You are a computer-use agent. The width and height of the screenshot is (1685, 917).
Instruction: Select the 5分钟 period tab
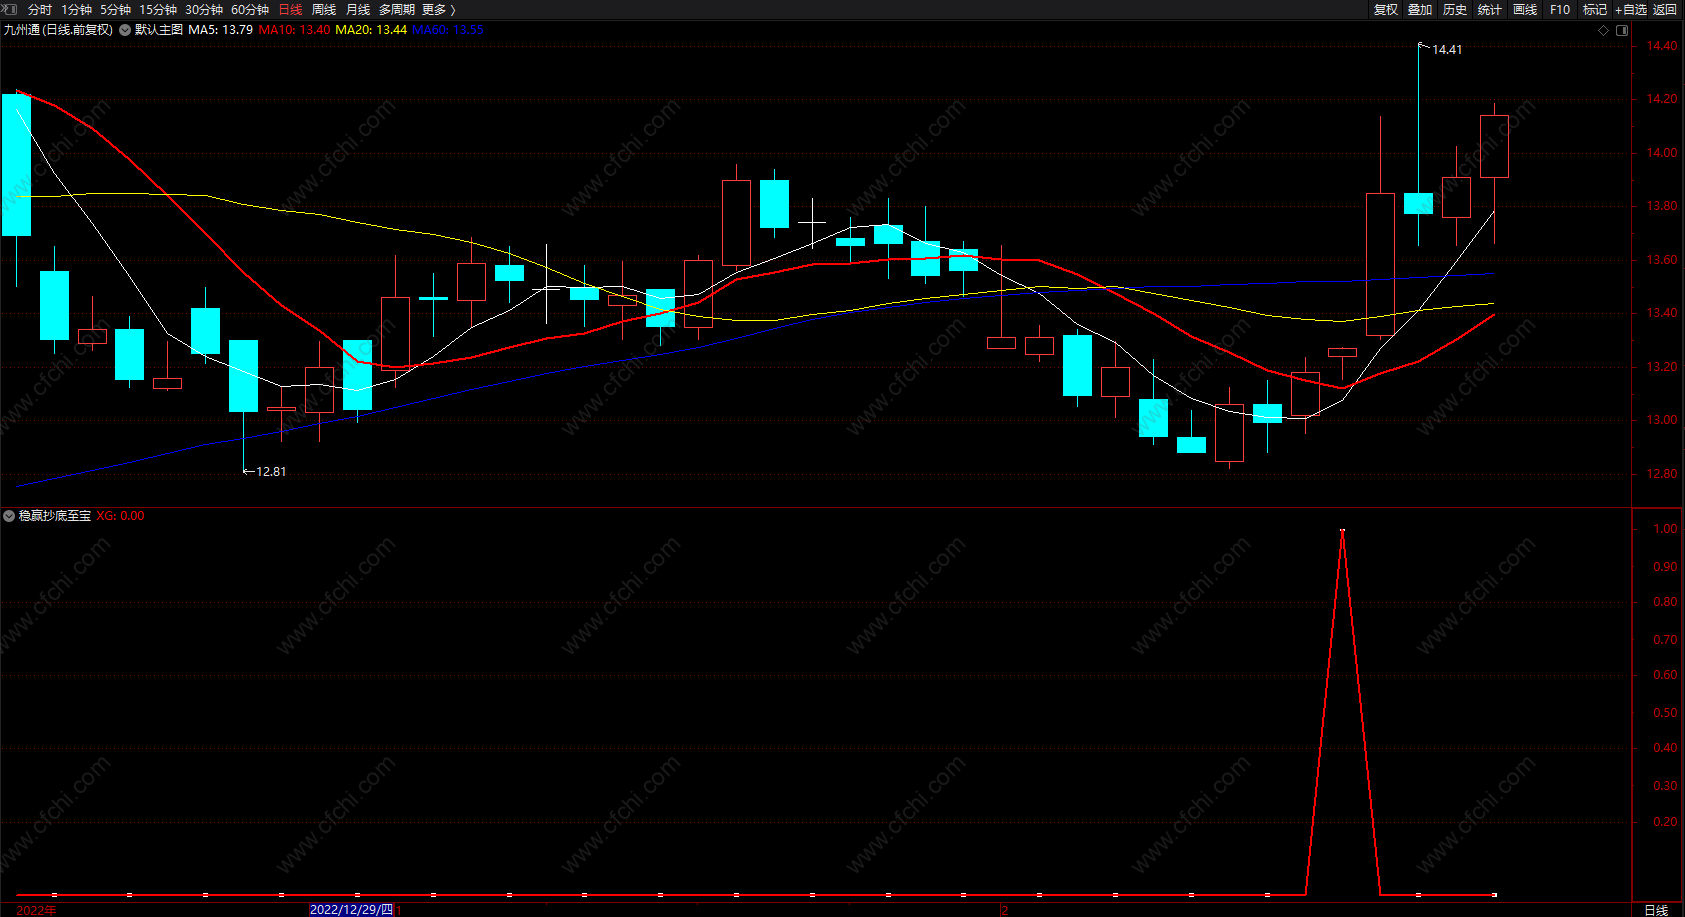115,9
